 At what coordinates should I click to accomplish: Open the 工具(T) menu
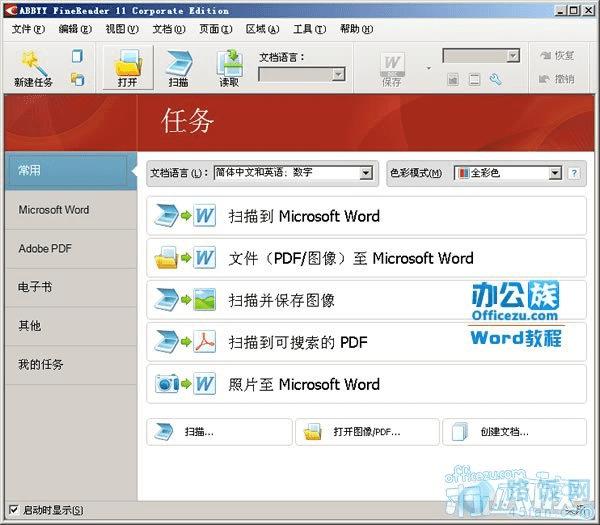click(x=310, y=29)
